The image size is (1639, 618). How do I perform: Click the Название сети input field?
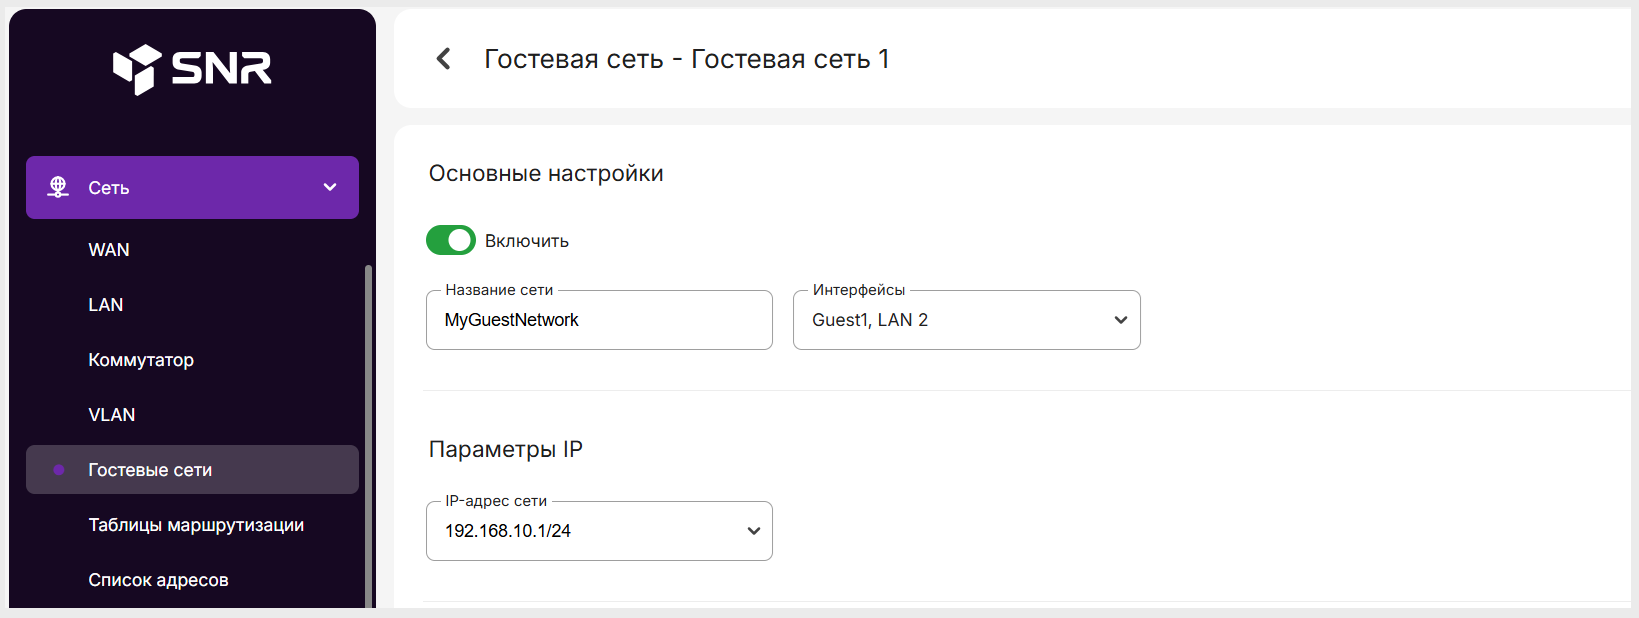599,320
